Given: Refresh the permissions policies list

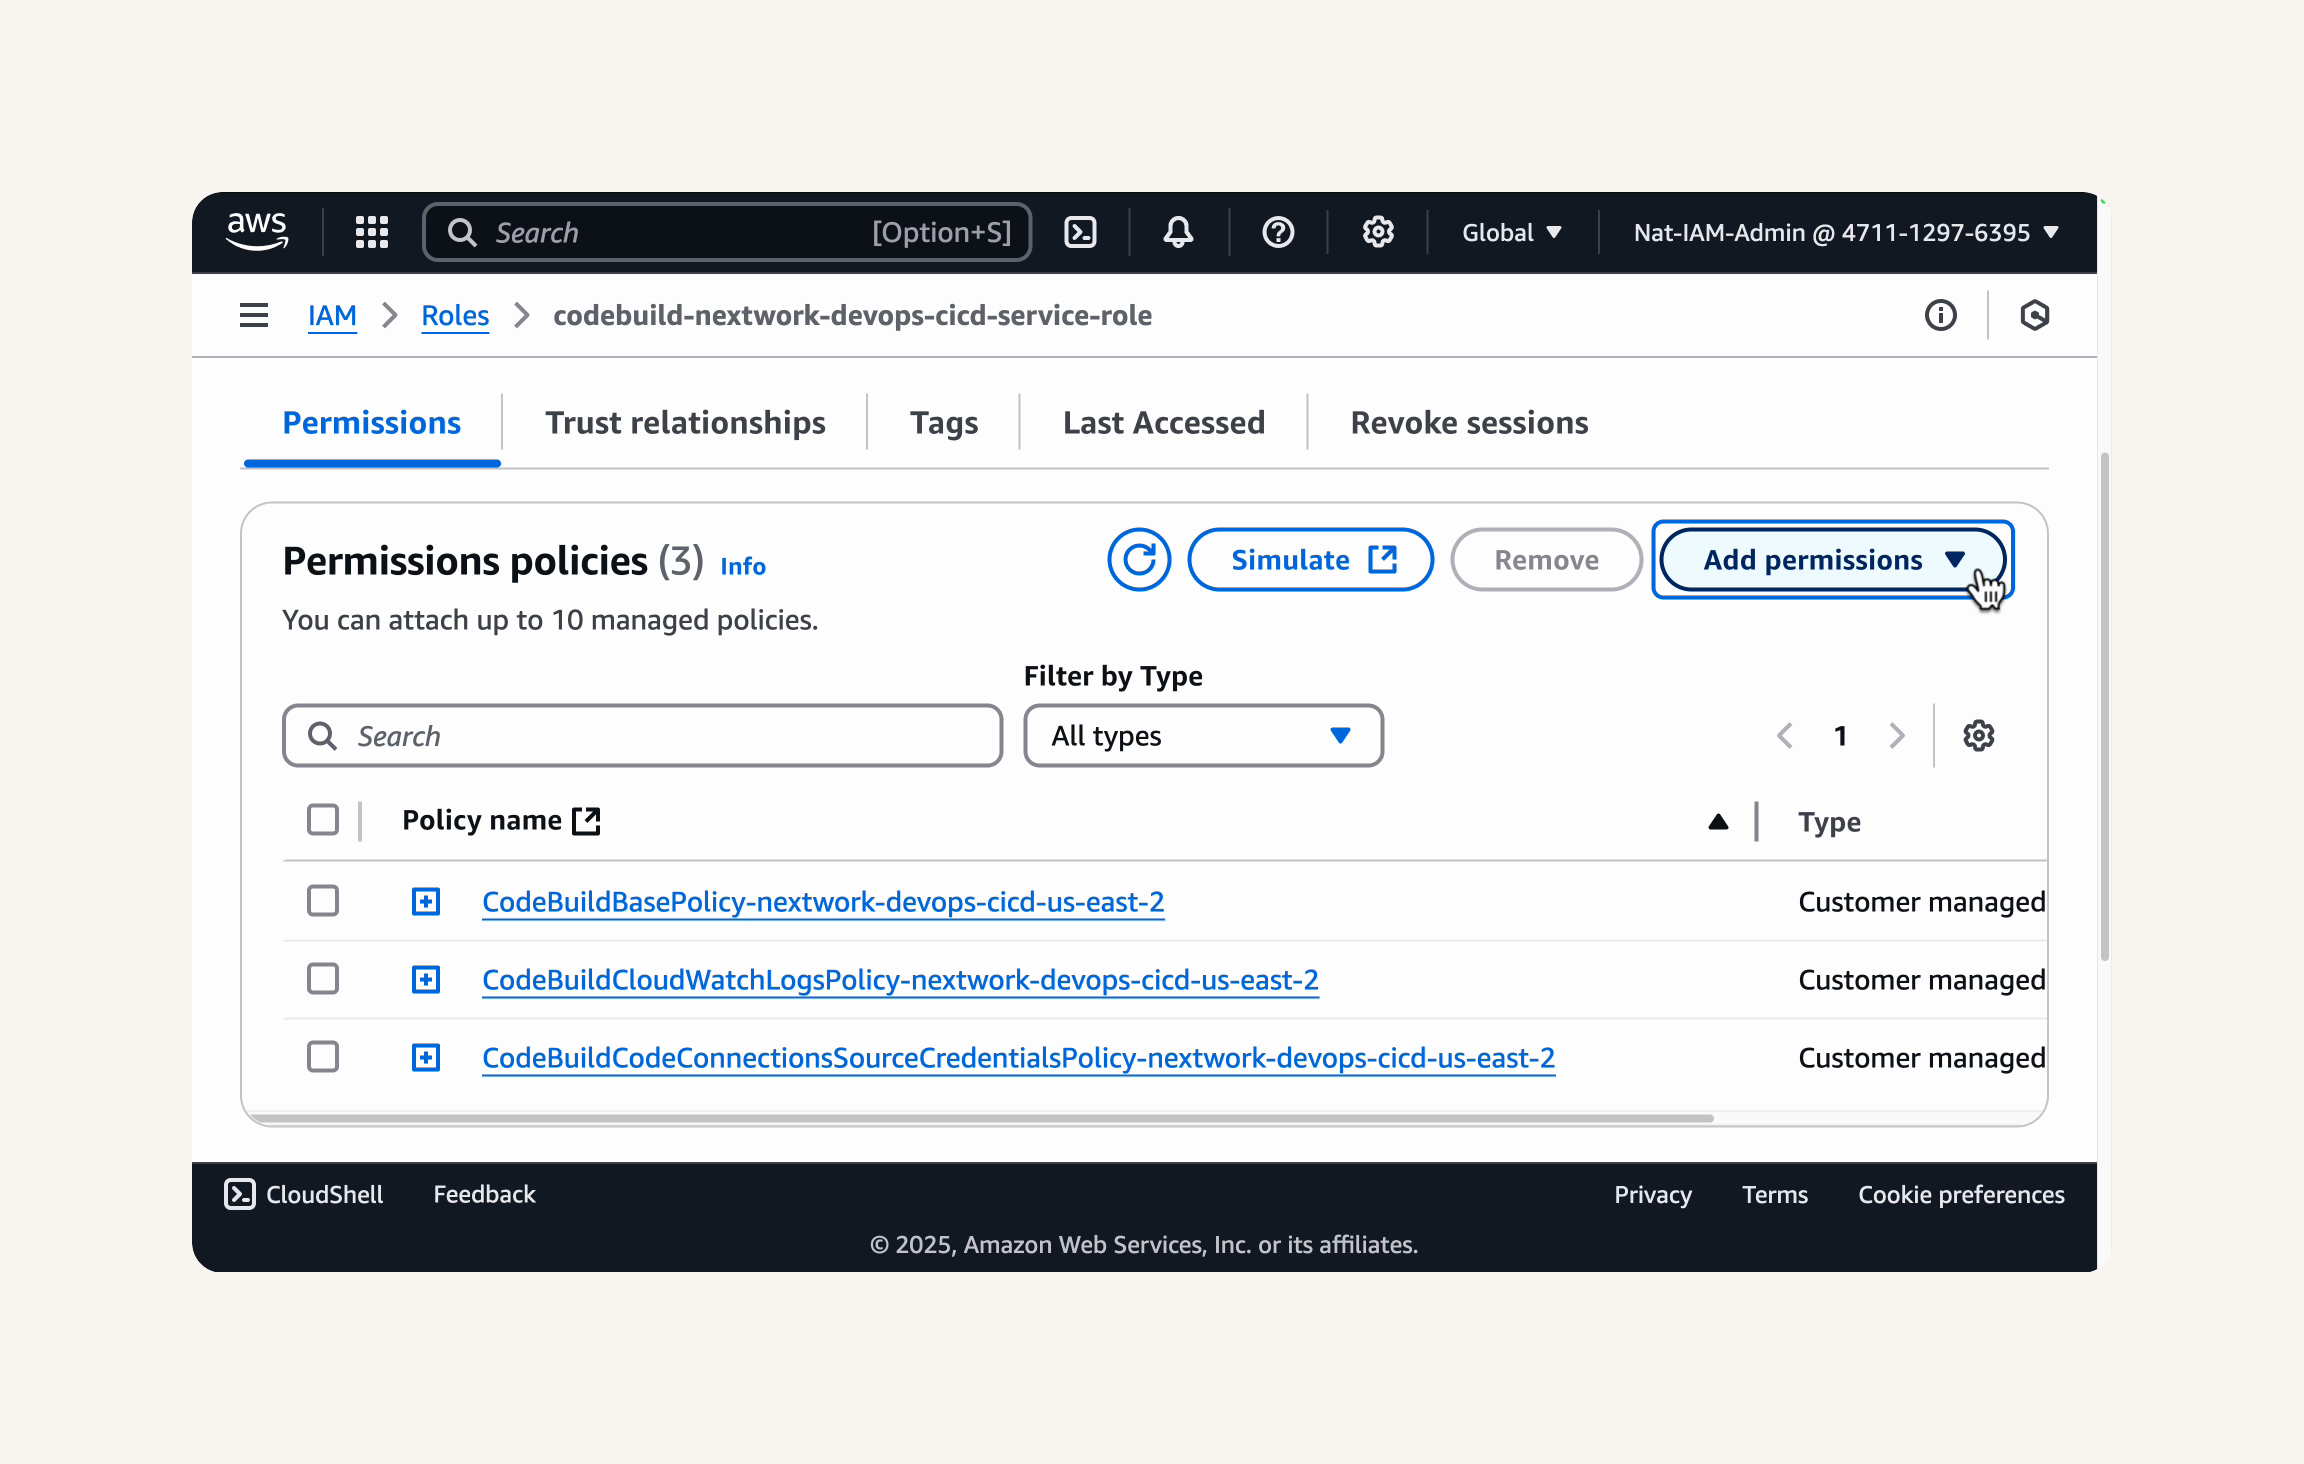Looking at the screenshot, I should pos(1139,560).
